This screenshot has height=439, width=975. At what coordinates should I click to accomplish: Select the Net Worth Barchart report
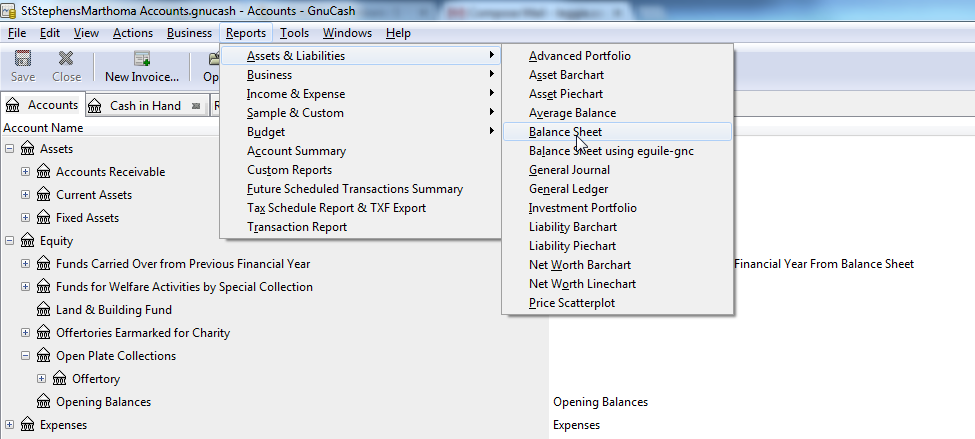coord(617,265)
